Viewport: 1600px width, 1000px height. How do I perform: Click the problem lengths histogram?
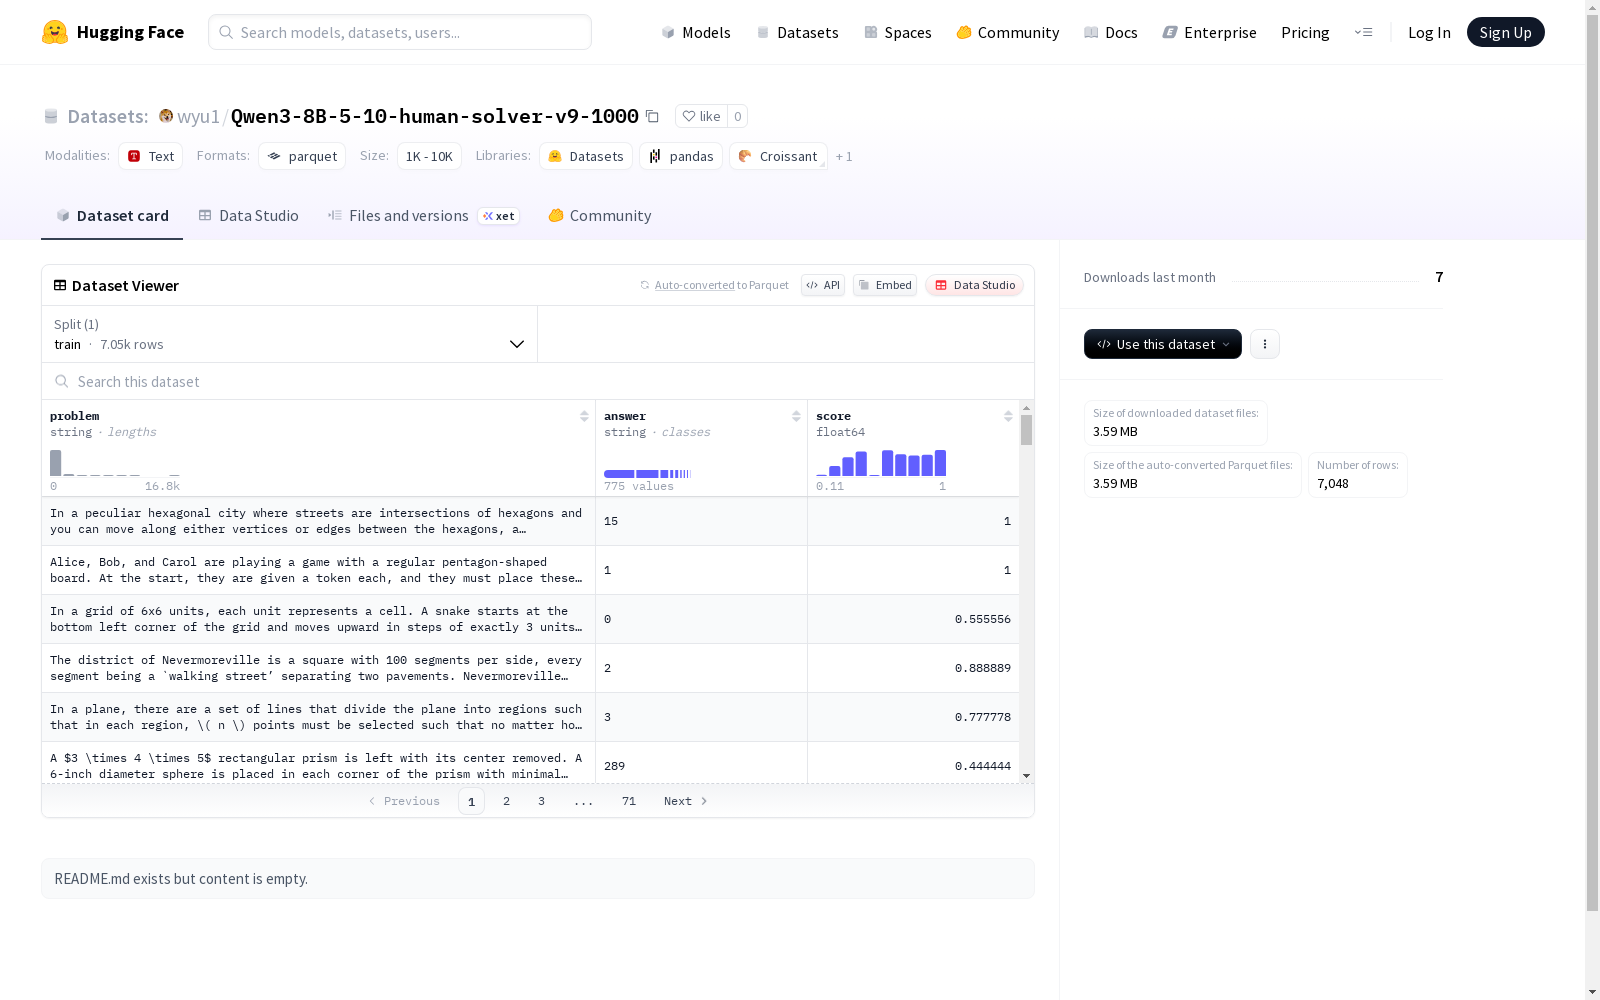coord(115,463)
